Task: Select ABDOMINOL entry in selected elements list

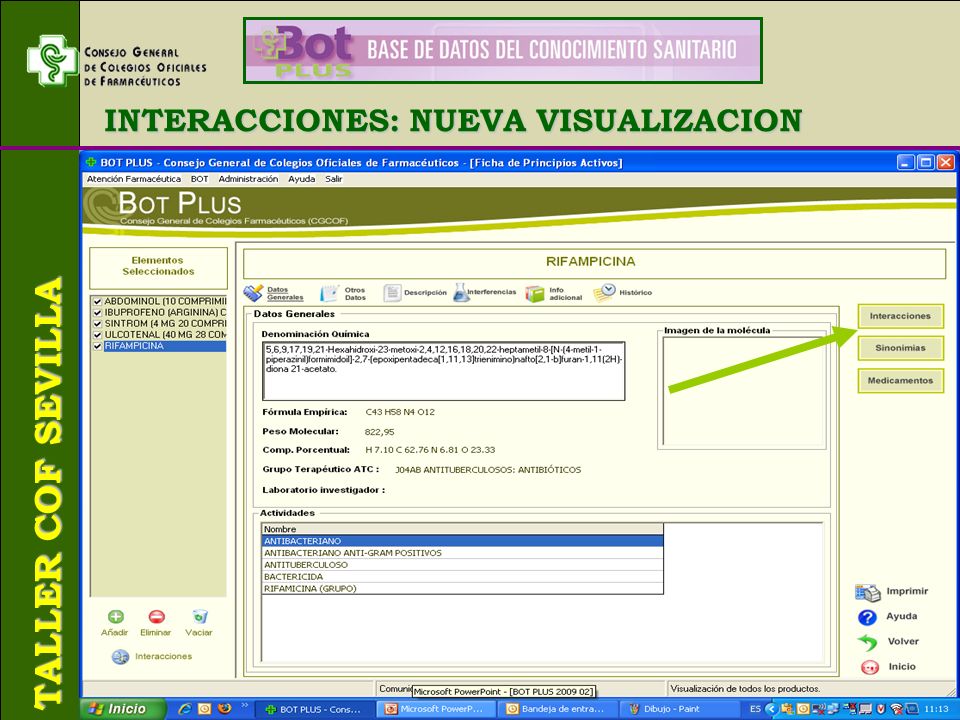Action: click(165, 302)
